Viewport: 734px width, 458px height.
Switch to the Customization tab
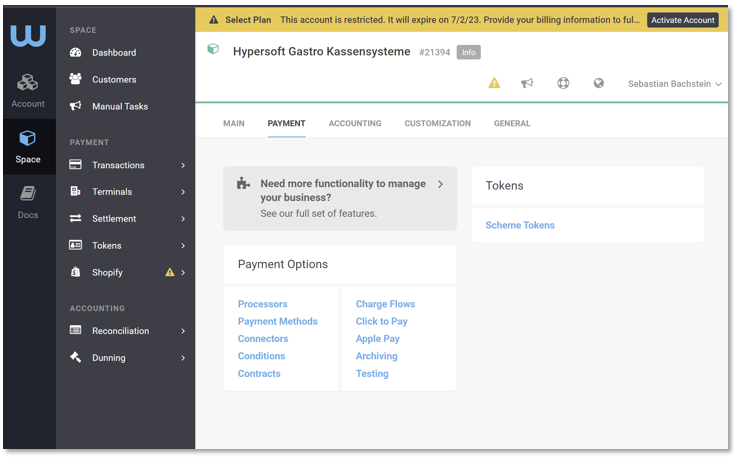click(437, 123)
